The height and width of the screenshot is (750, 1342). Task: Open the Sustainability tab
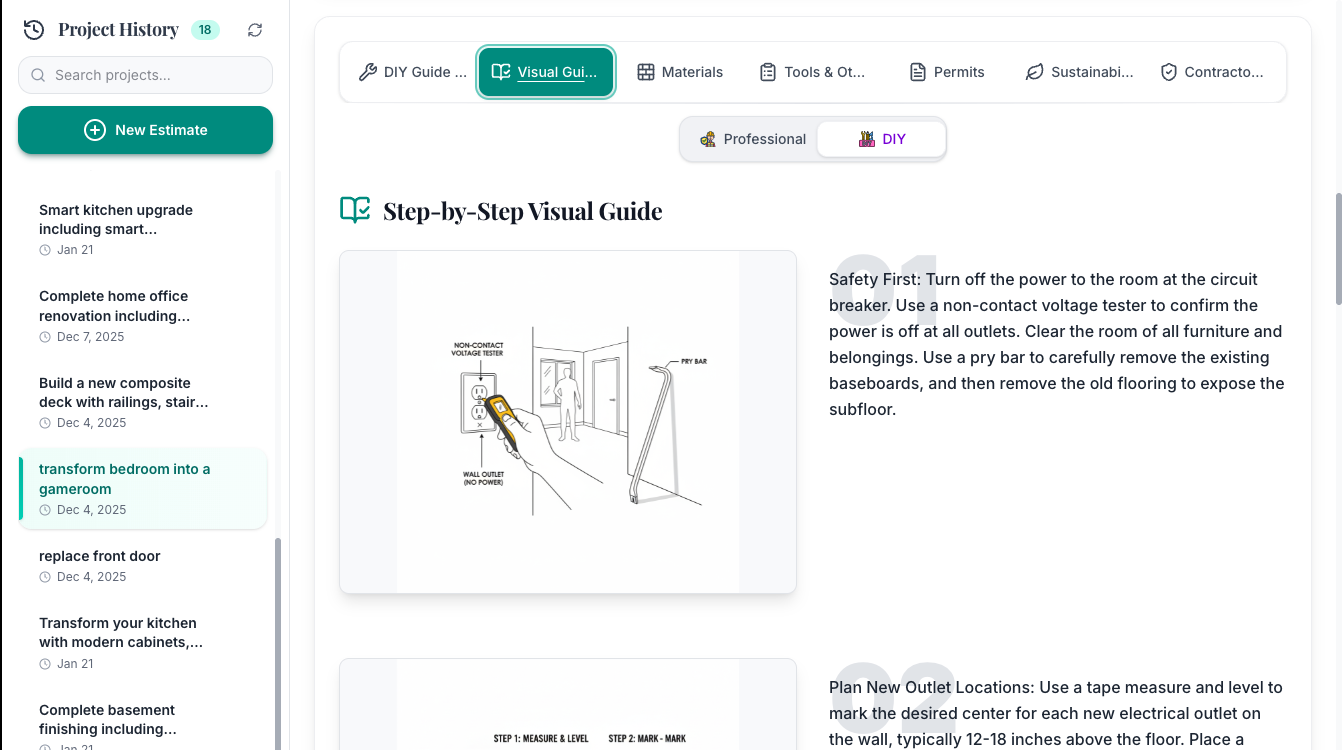pos(1080,71)
